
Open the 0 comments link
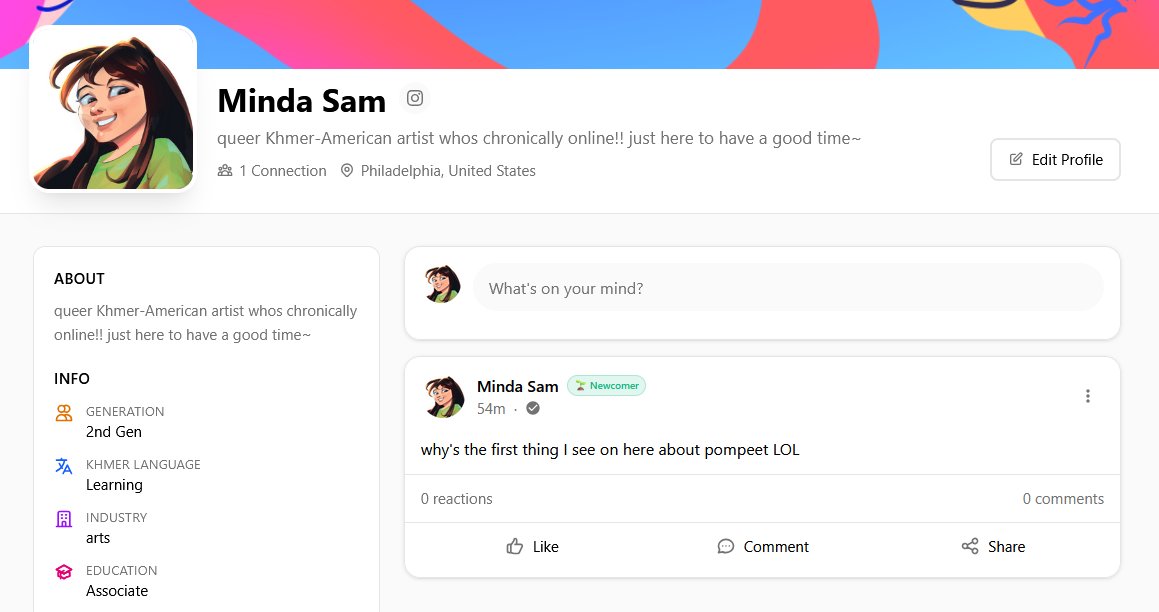pos(1063,498)
